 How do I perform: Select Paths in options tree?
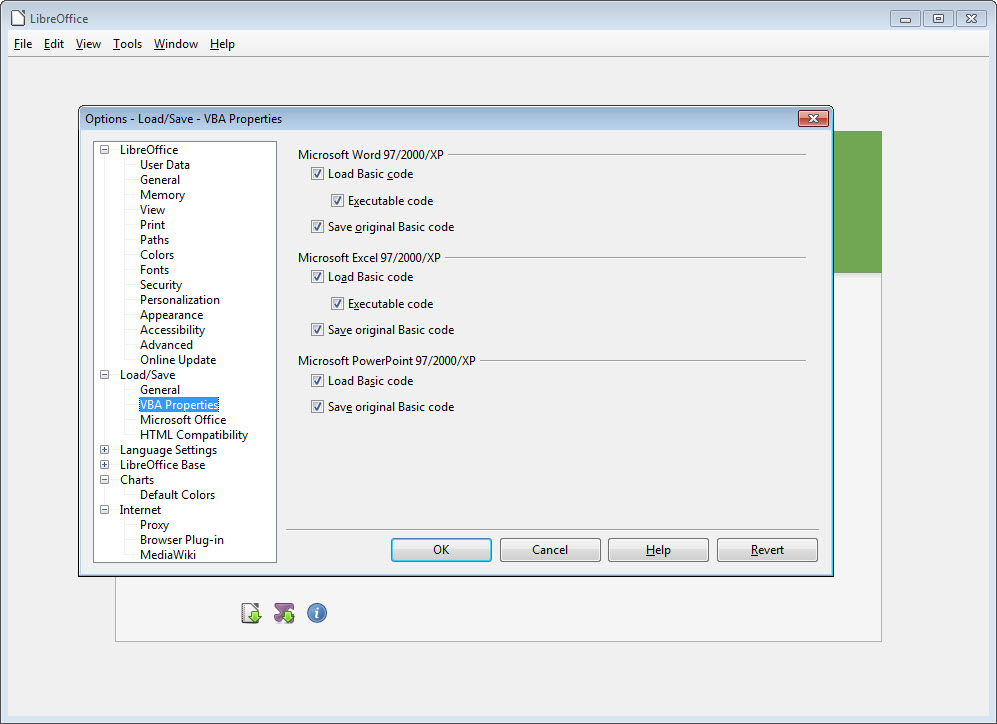point(155,240)
